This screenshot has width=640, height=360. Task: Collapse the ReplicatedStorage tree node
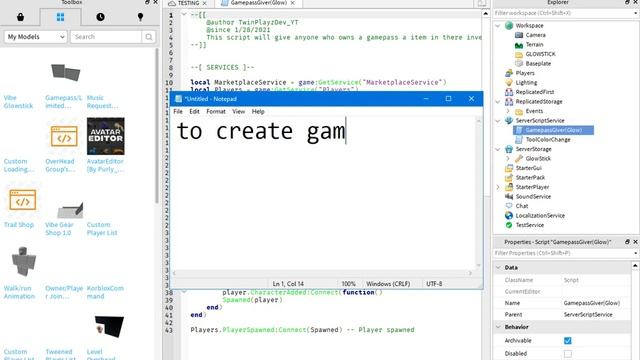[x=498, y=102]
